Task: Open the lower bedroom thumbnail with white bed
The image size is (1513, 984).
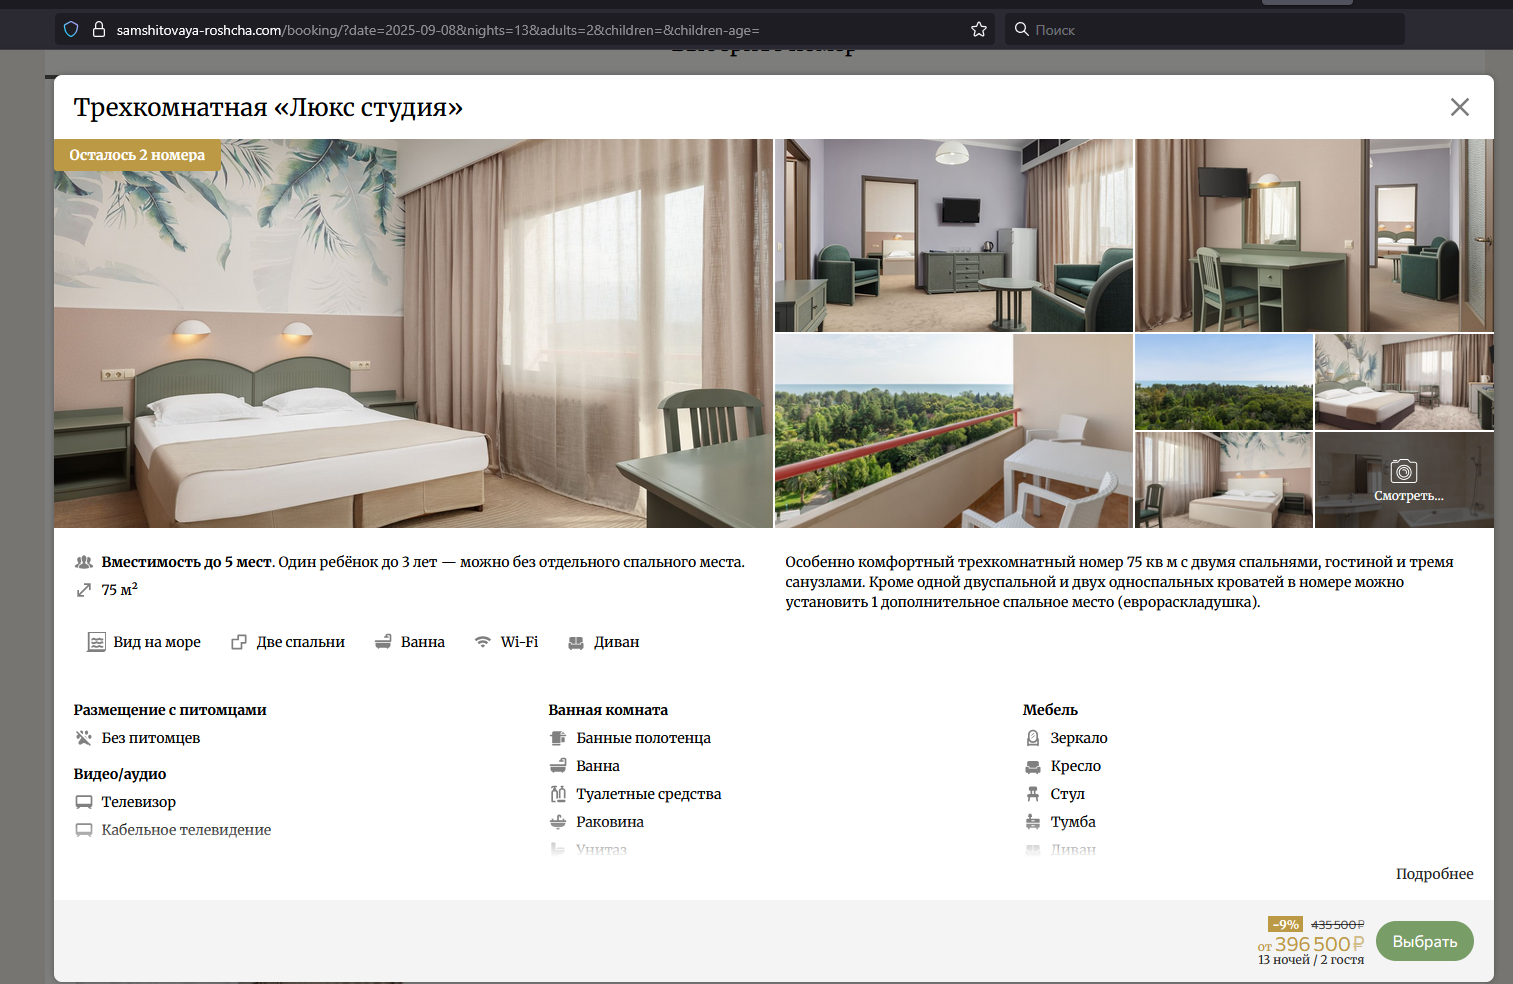Action: point(1224,480)
